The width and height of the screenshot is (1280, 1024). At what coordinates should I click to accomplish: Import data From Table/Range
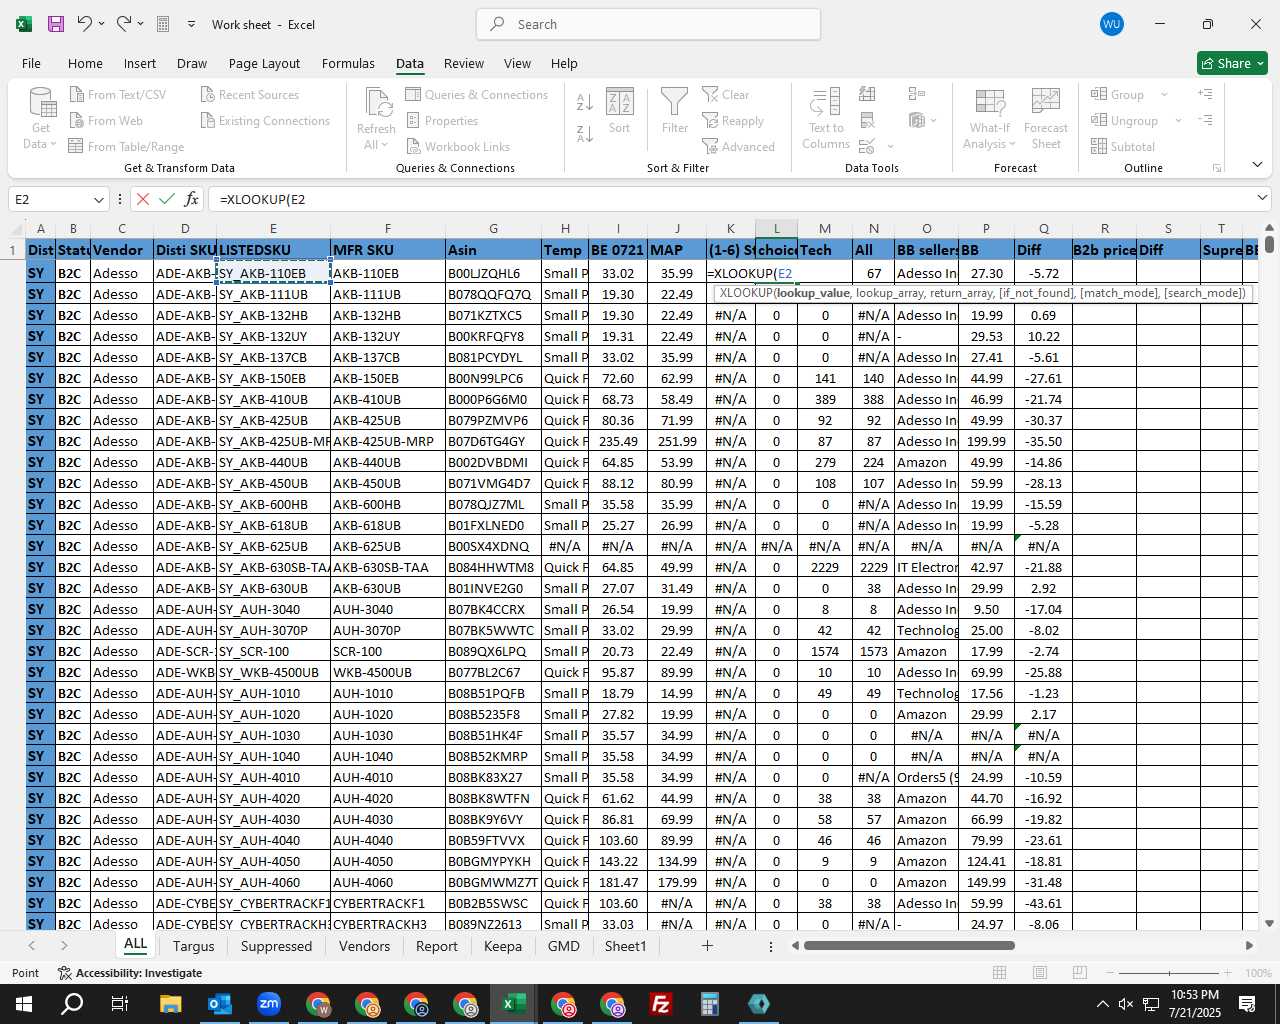[127, 147]
